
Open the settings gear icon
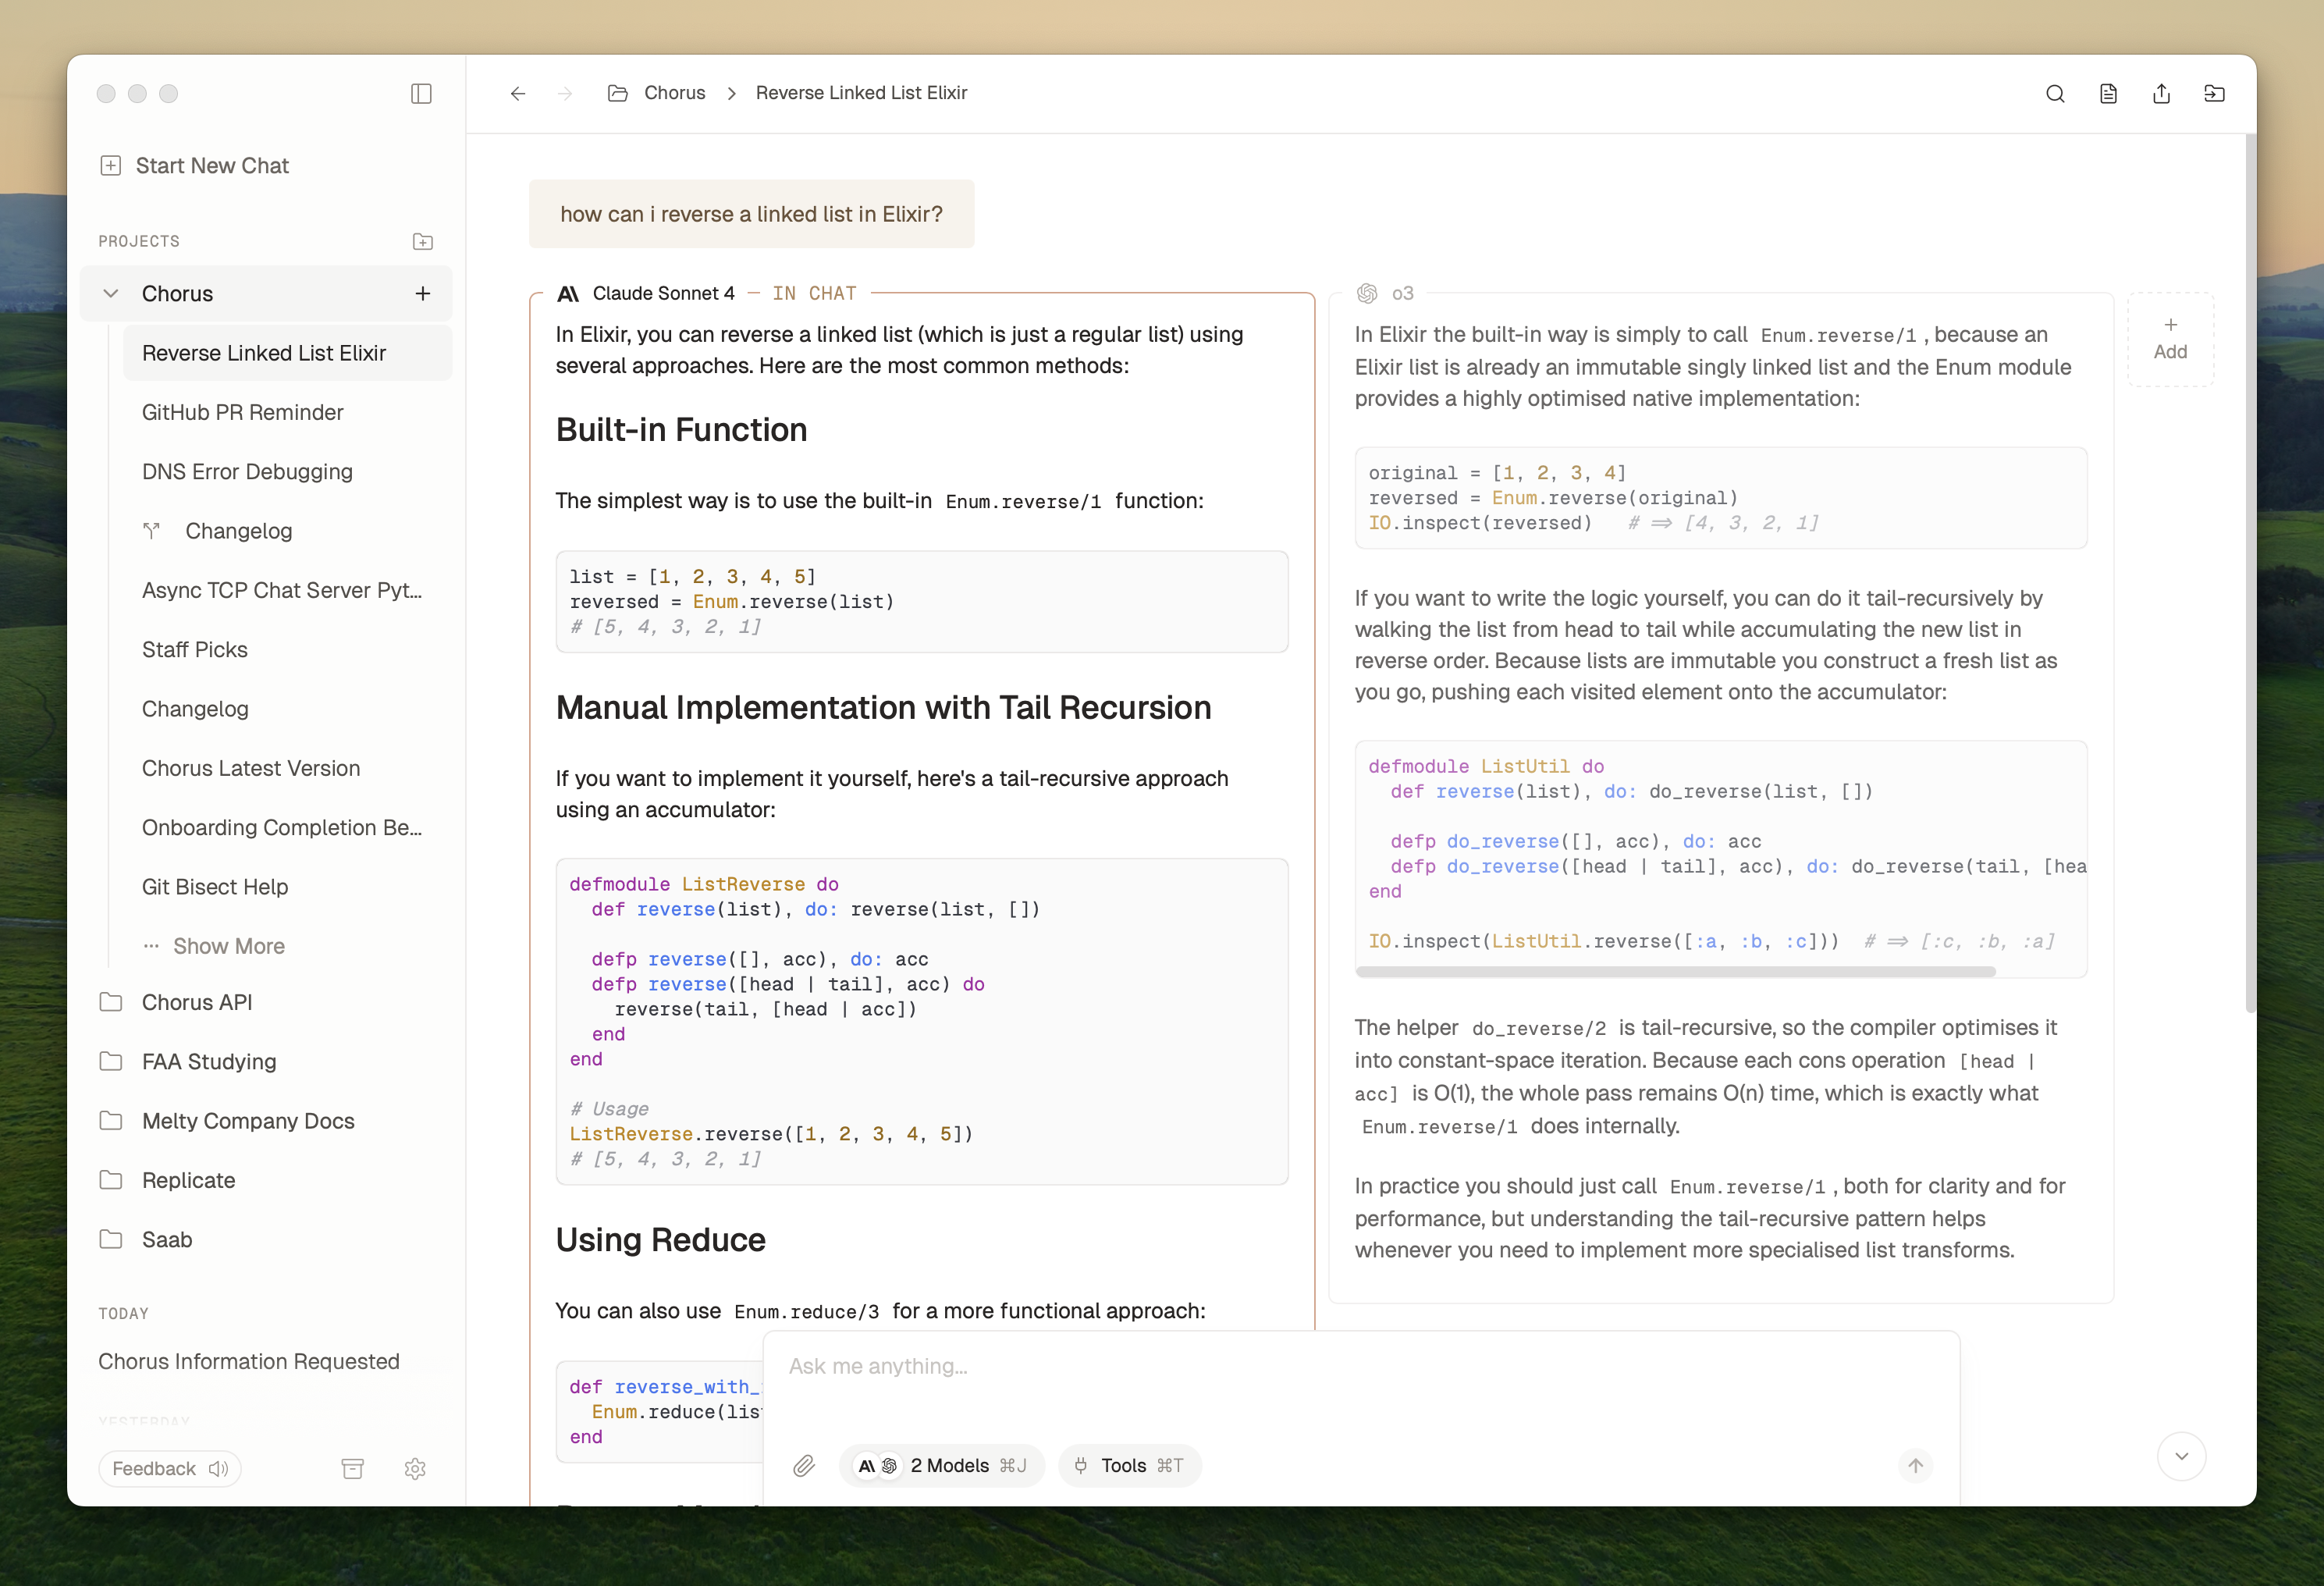[x=415, y=1468]
